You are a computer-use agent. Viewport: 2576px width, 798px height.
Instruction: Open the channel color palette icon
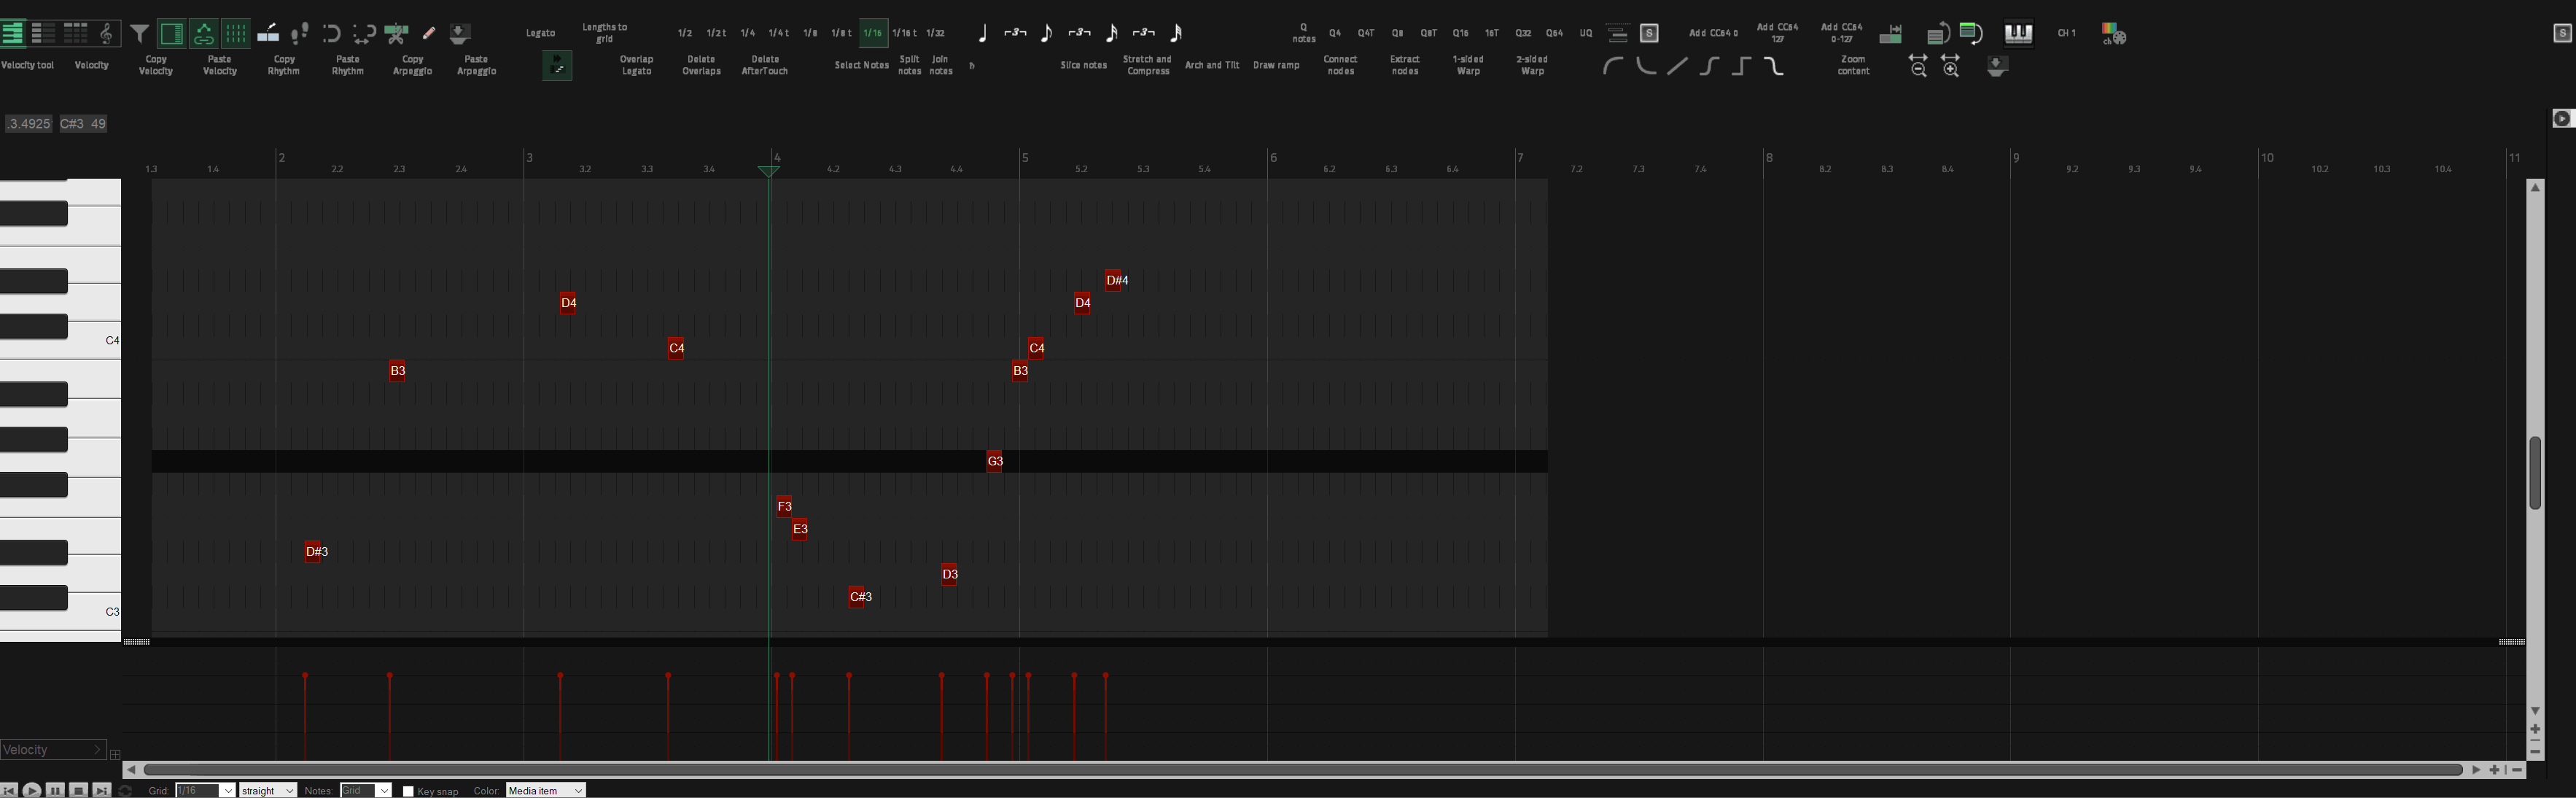coord(2113,34)
